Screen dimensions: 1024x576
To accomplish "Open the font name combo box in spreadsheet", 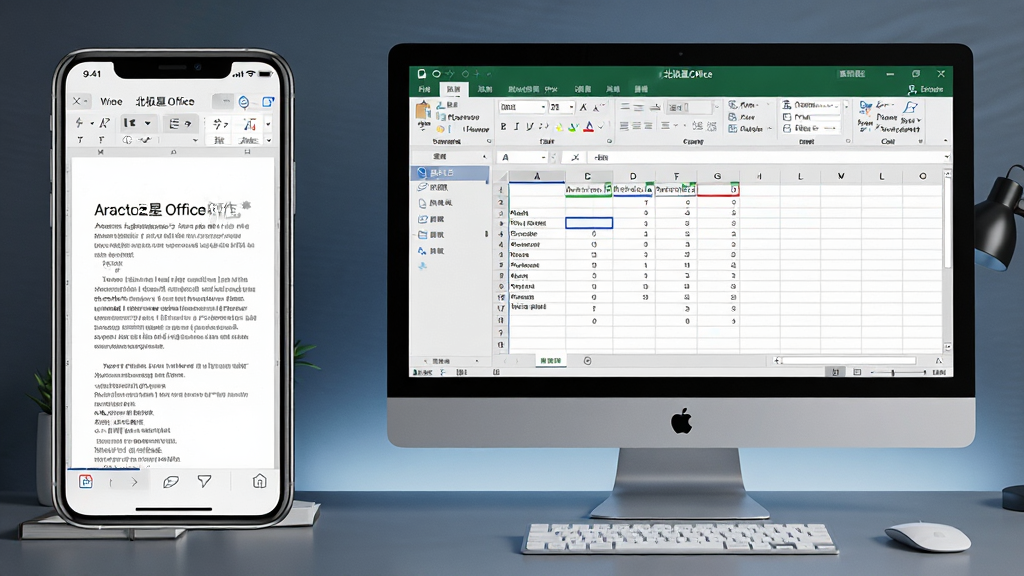I will 522,107.
